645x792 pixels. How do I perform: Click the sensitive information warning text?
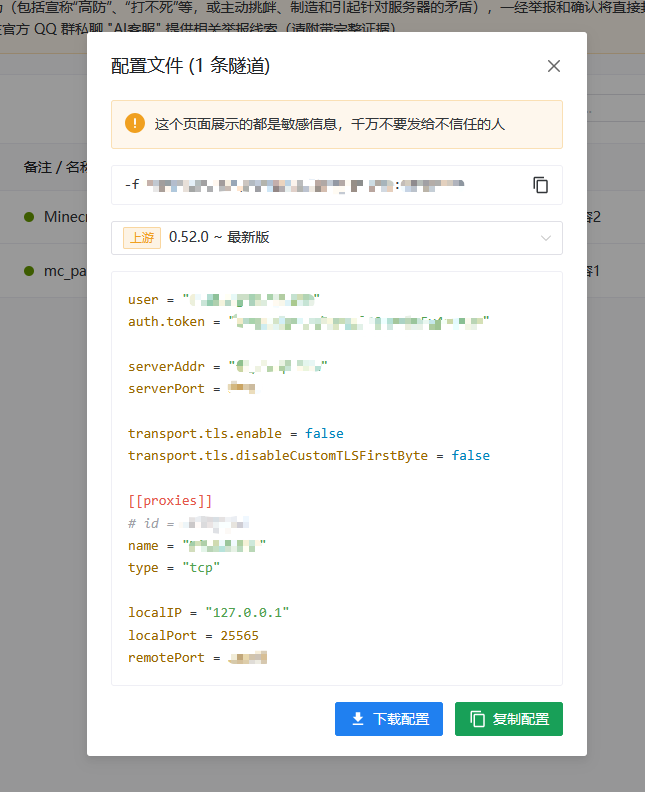pyautogui.click(x=329, y=124)
